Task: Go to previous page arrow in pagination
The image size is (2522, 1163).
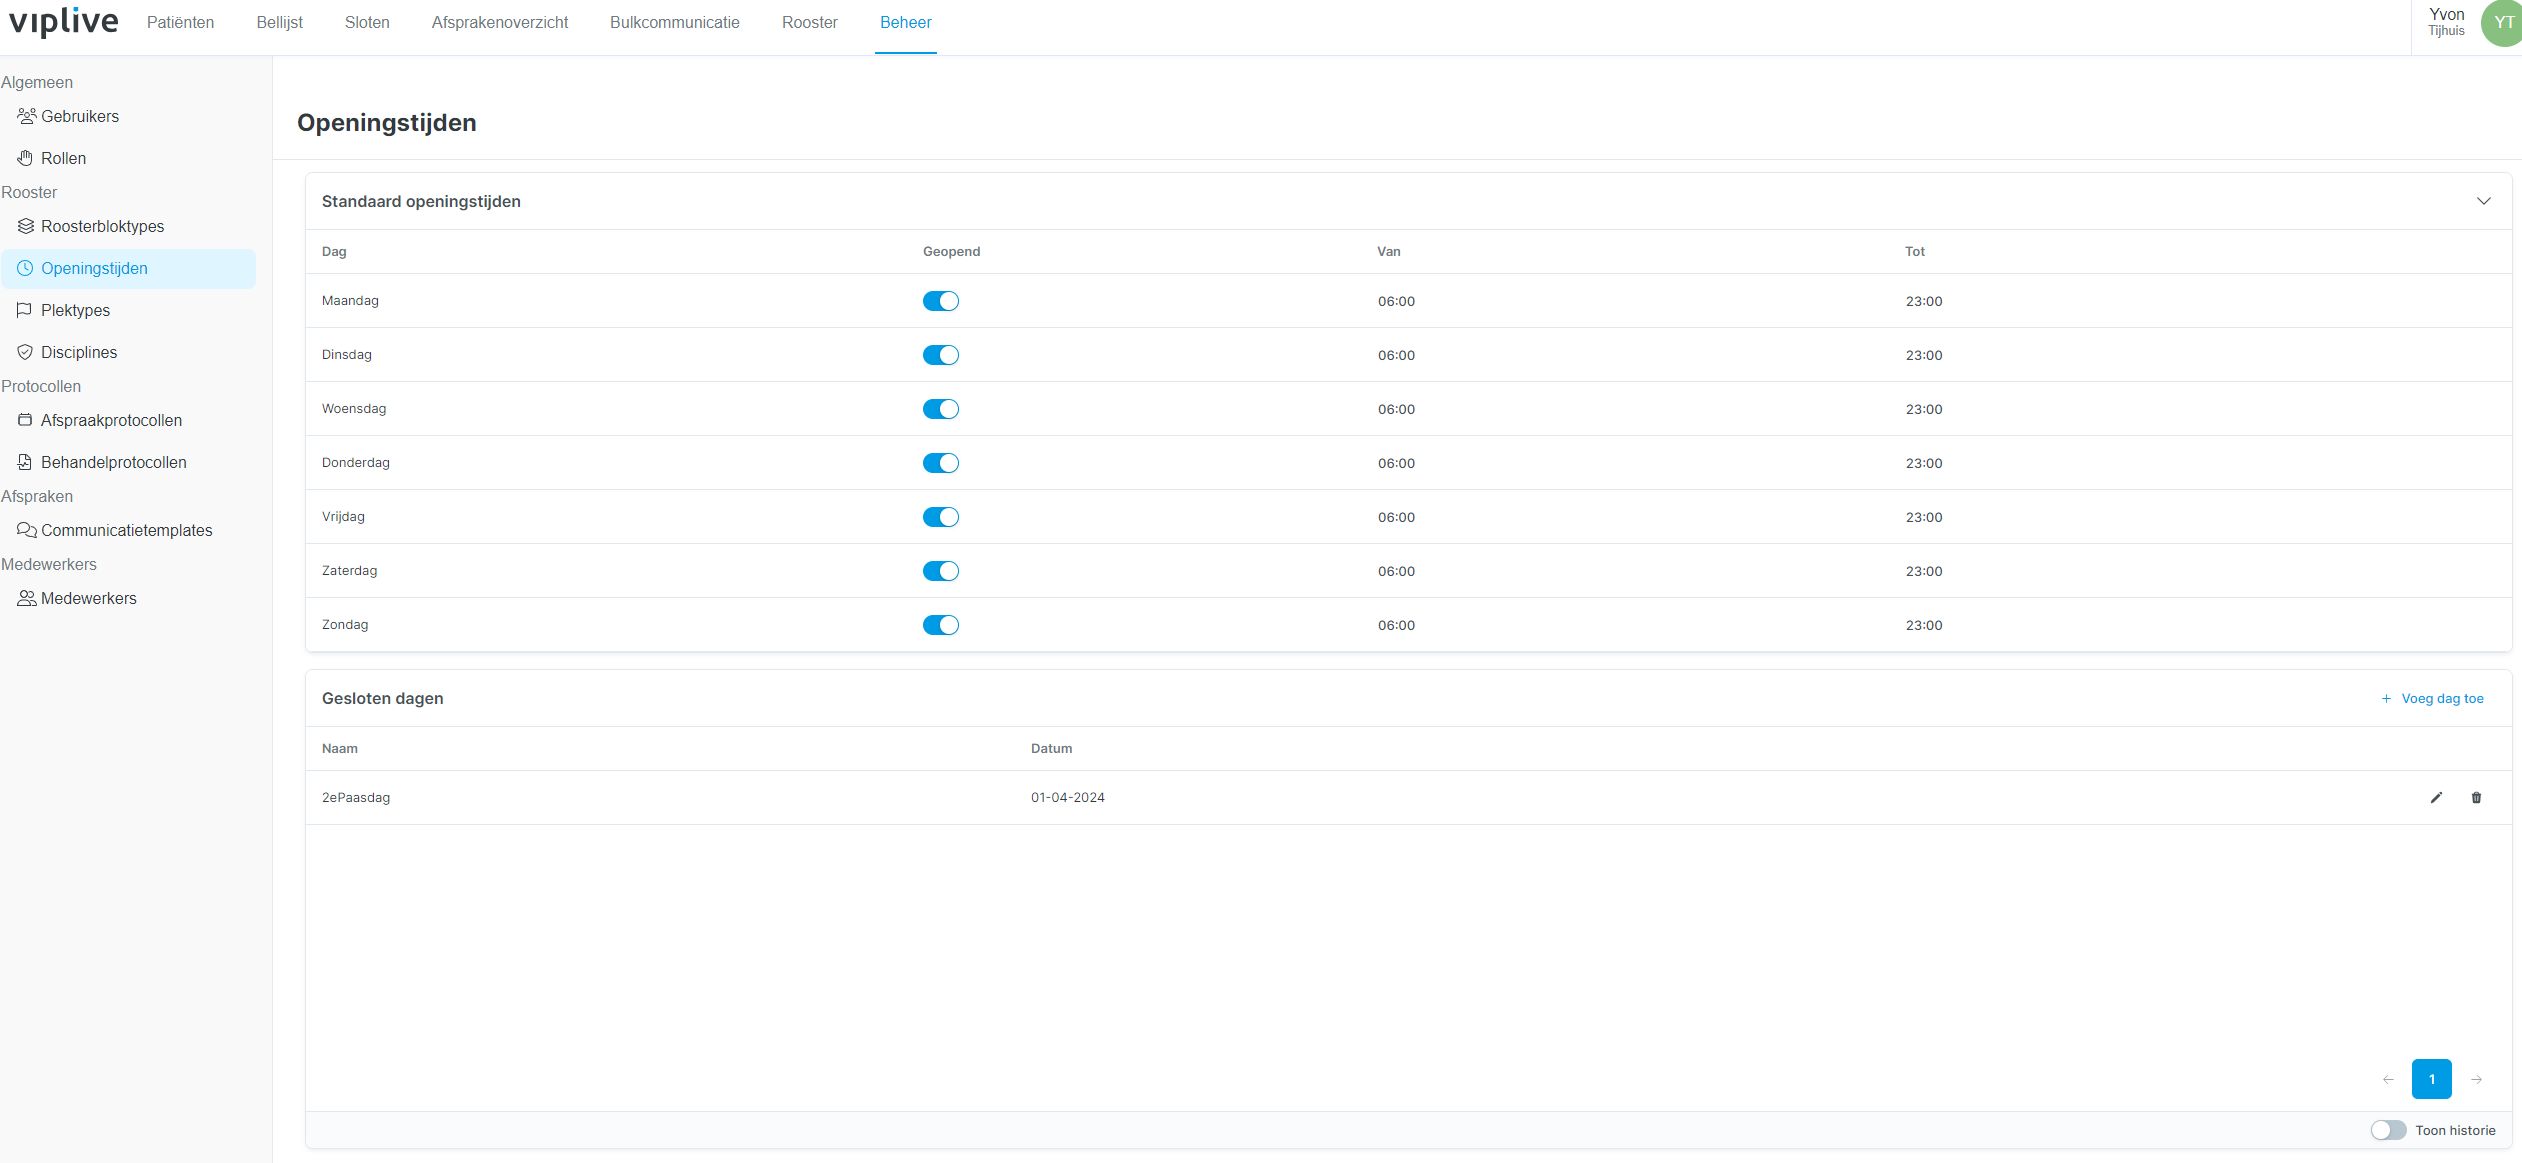Action: pyautogui.click(x=2388, y=1079)
